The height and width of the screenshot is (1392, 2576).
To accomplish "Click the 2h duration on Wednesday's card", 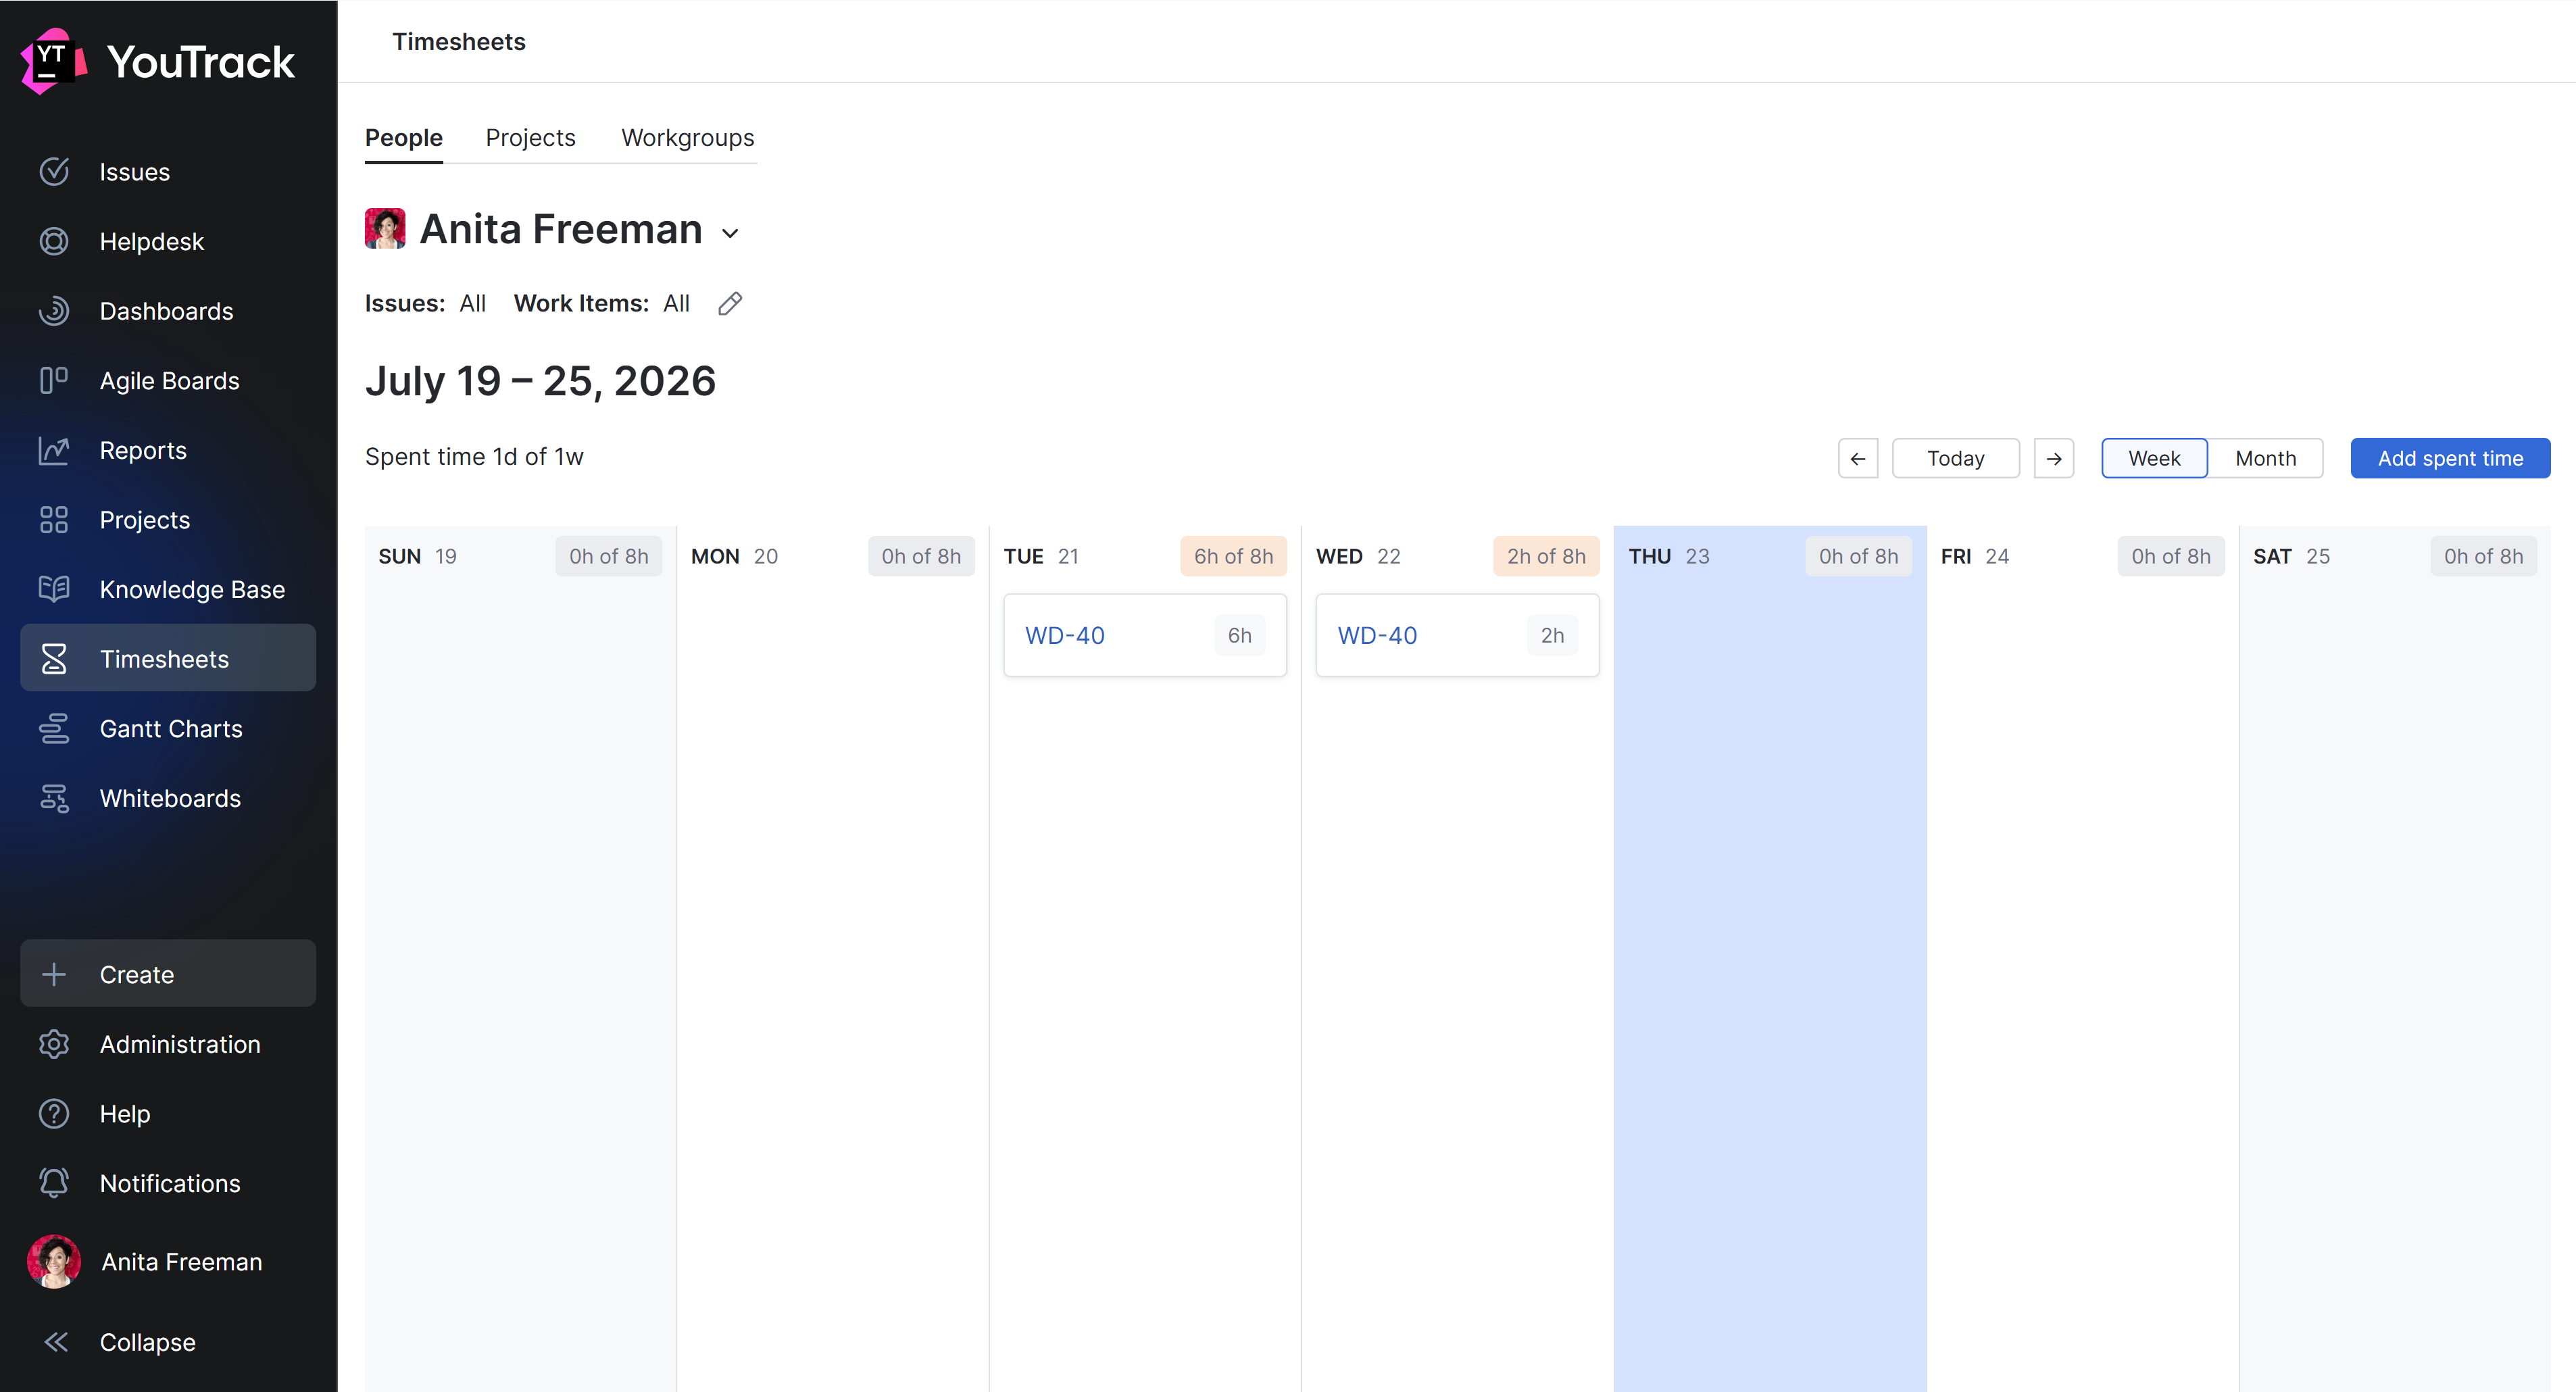I will click(x=1552, y=636).
